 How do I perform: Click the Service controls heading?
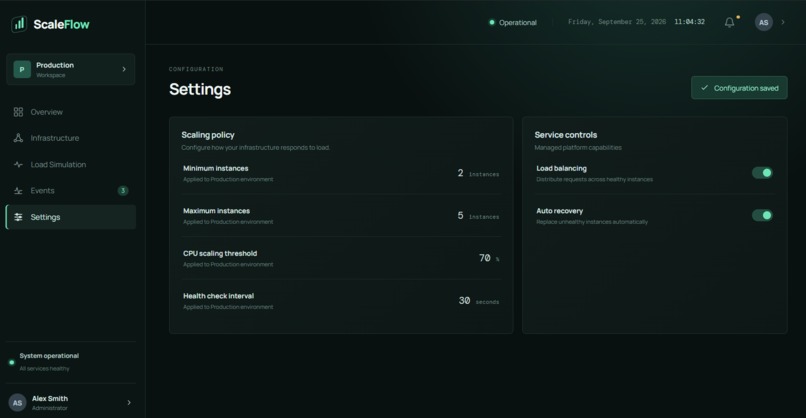point(565,135)
